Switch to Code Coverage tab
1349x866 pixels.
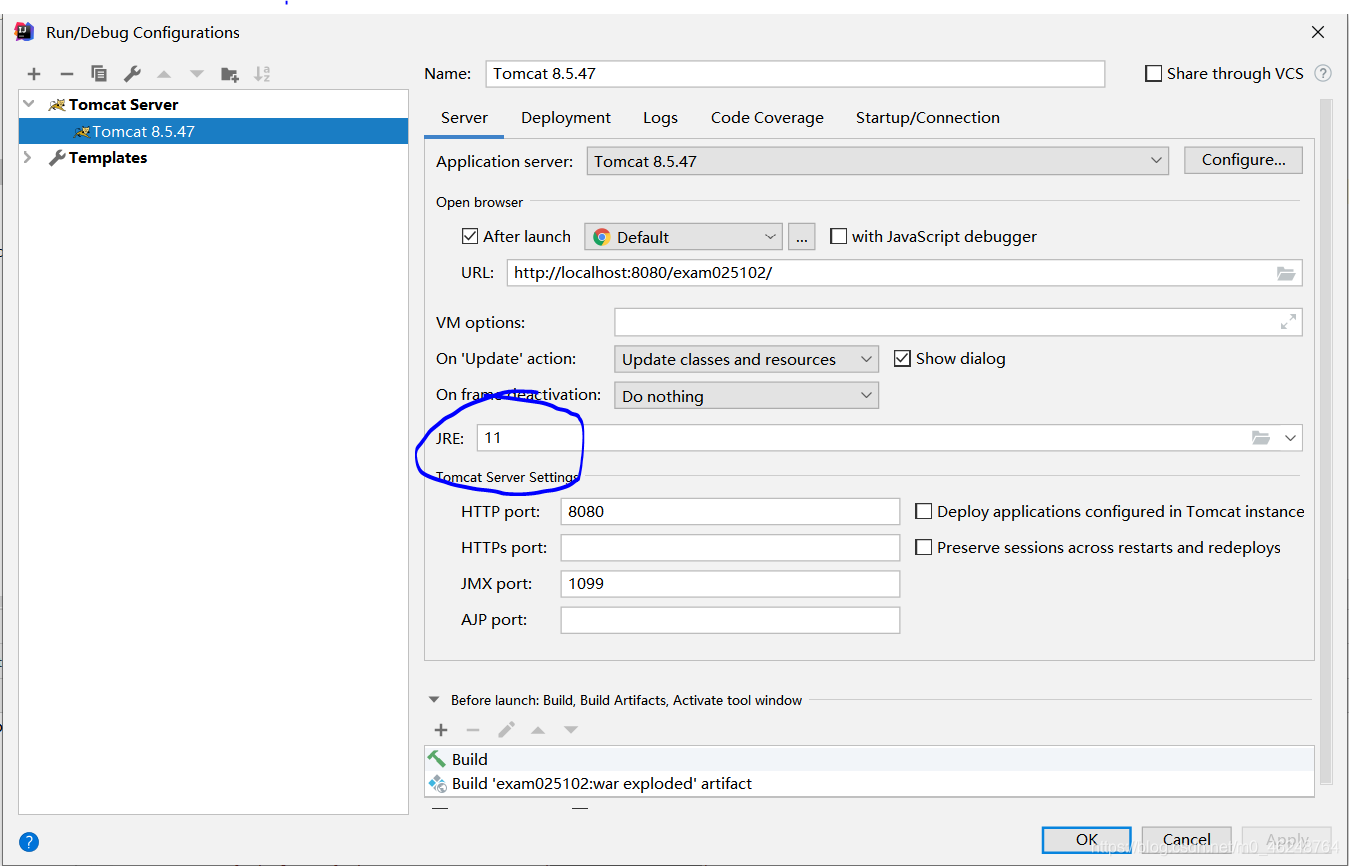pyautogui.click(x=767, y=117)
